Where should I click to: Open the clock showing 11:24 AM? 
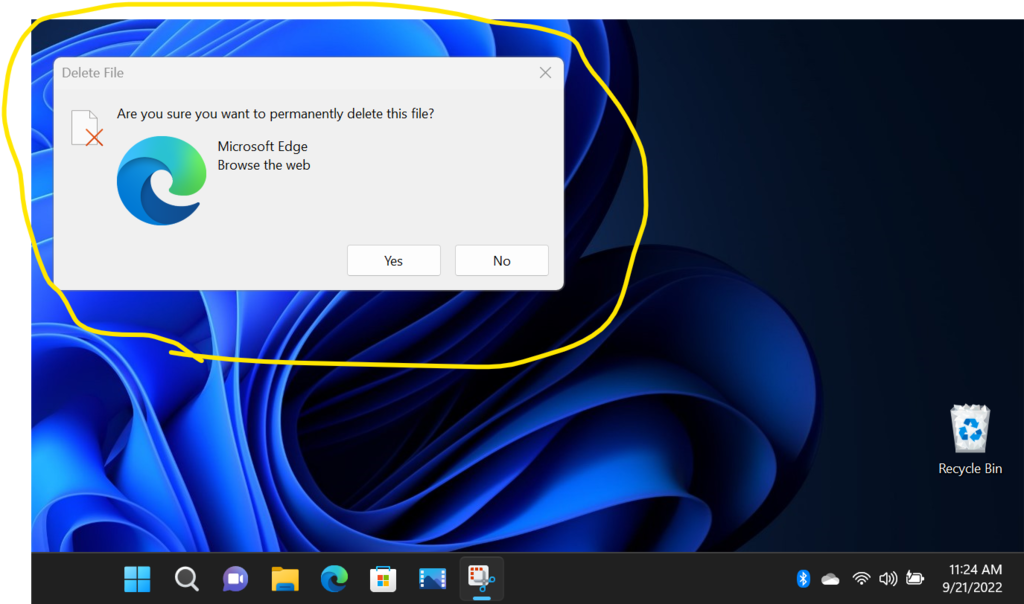coord(975,569)
